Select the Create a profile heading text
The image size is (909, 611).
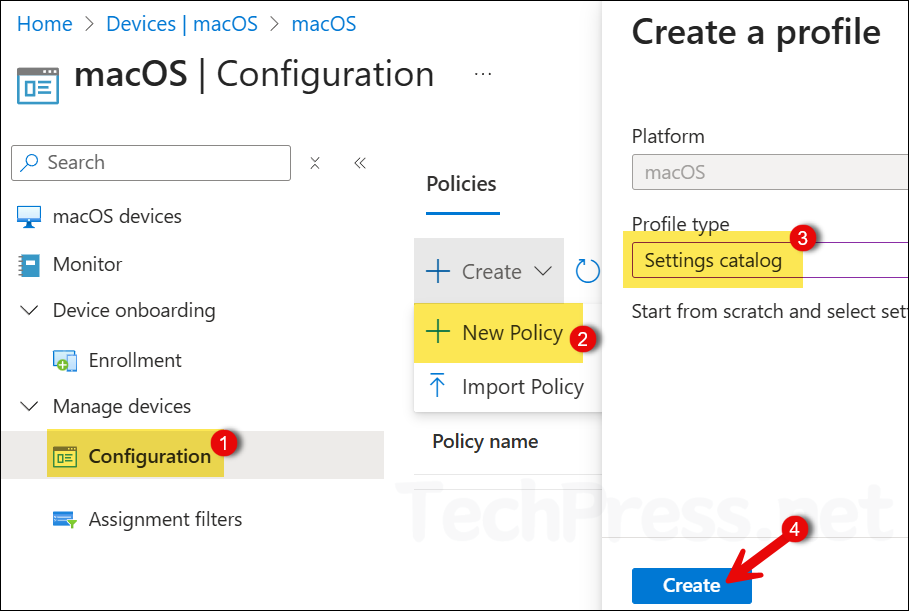[756, 32]
